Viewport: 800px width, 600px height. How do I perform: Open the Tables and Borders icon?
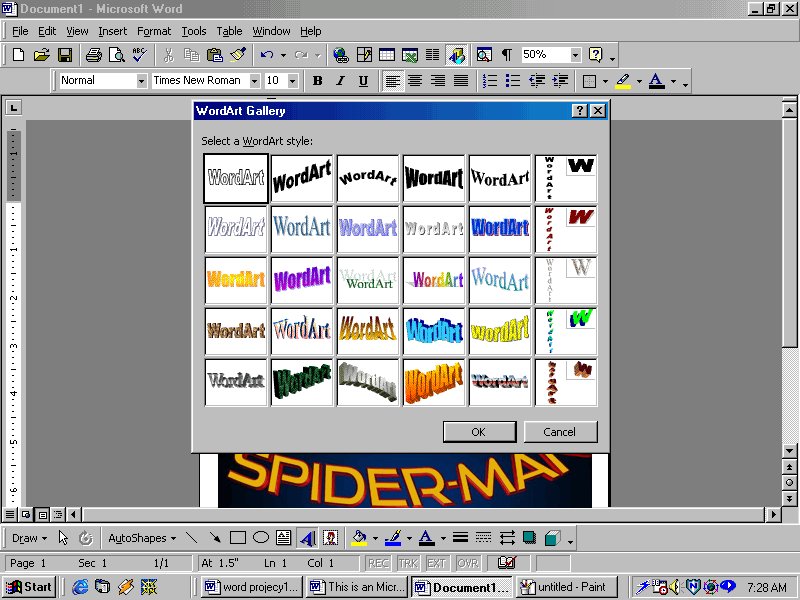click(x=364, y=55)
